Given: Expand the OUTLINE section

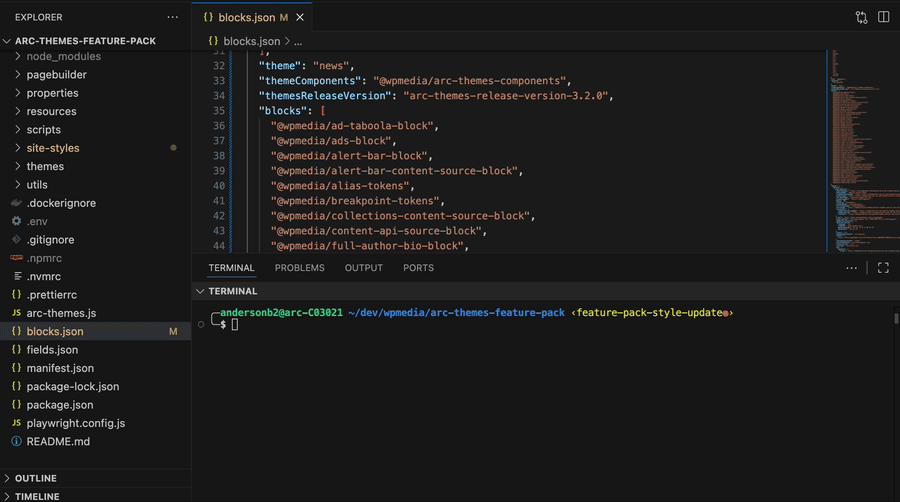Looking at the screenshot, I should [x=7, y=478].
